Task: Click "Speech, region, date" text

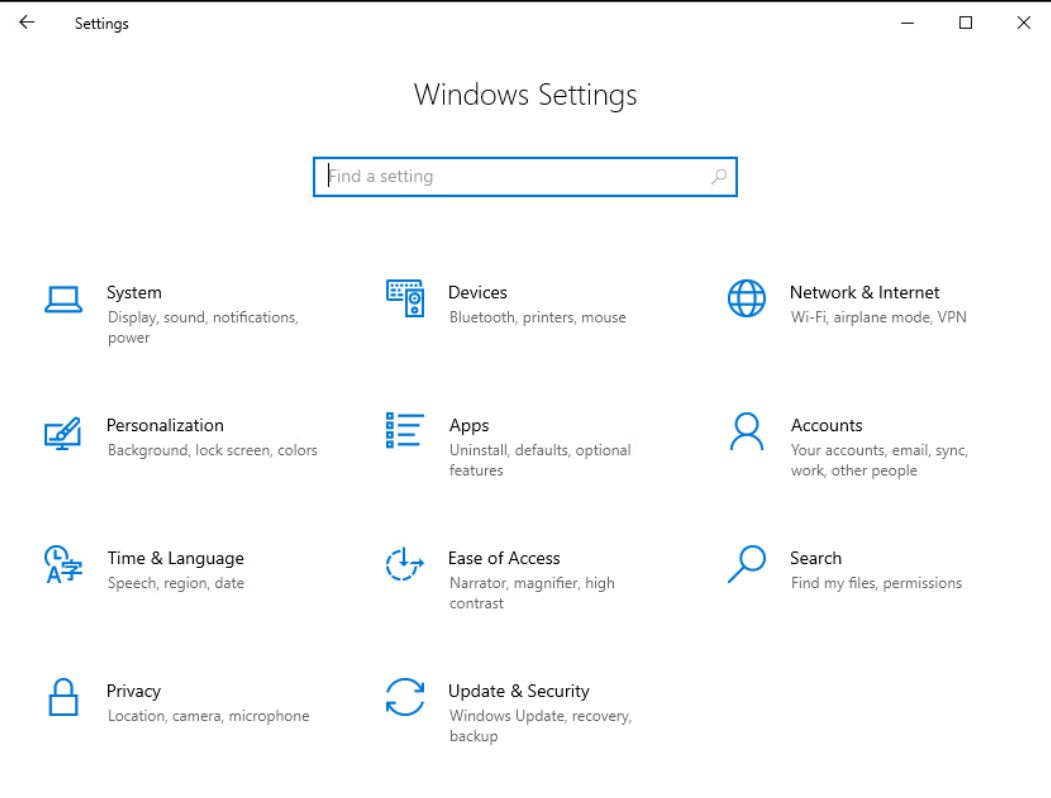Action: (x=176, y=584)
